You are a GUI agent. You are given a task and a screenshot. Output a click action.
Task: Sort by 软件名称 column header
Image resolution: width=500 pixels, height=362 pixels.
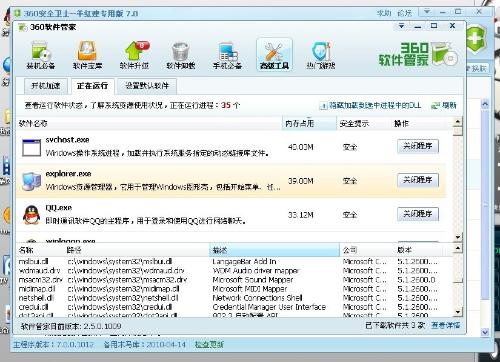tap(149, 124)
